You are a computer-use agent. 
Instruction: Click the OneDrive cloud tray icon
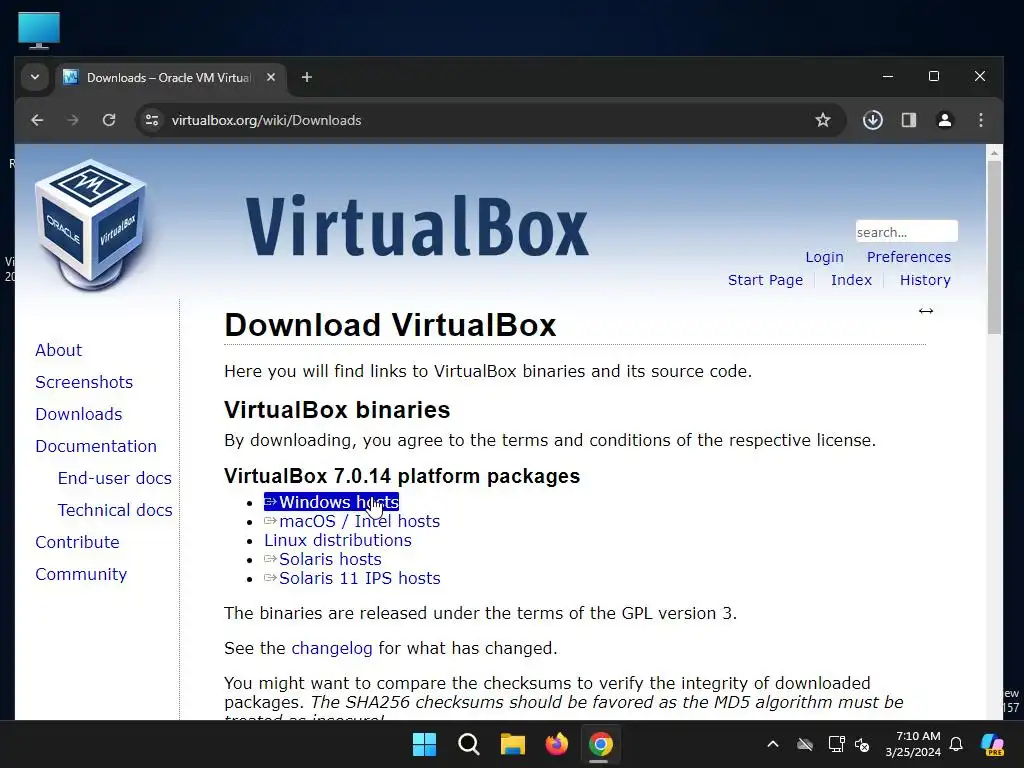pos(805,744)
